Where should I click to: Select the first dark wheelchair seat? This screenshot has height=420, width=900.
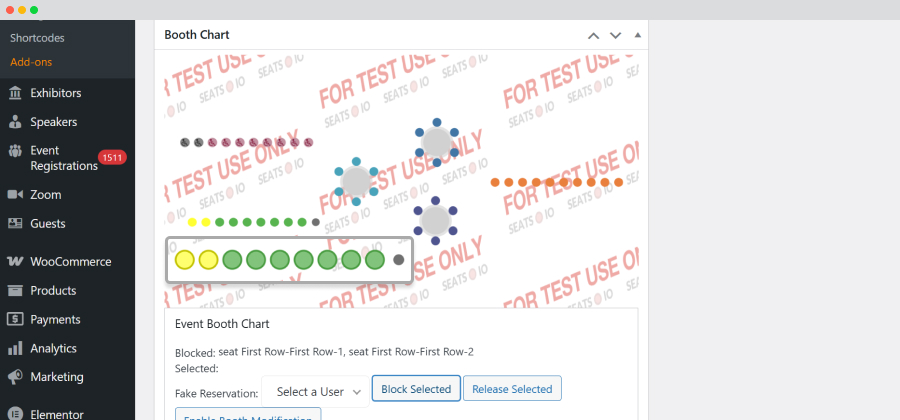(x=185, y=142)
